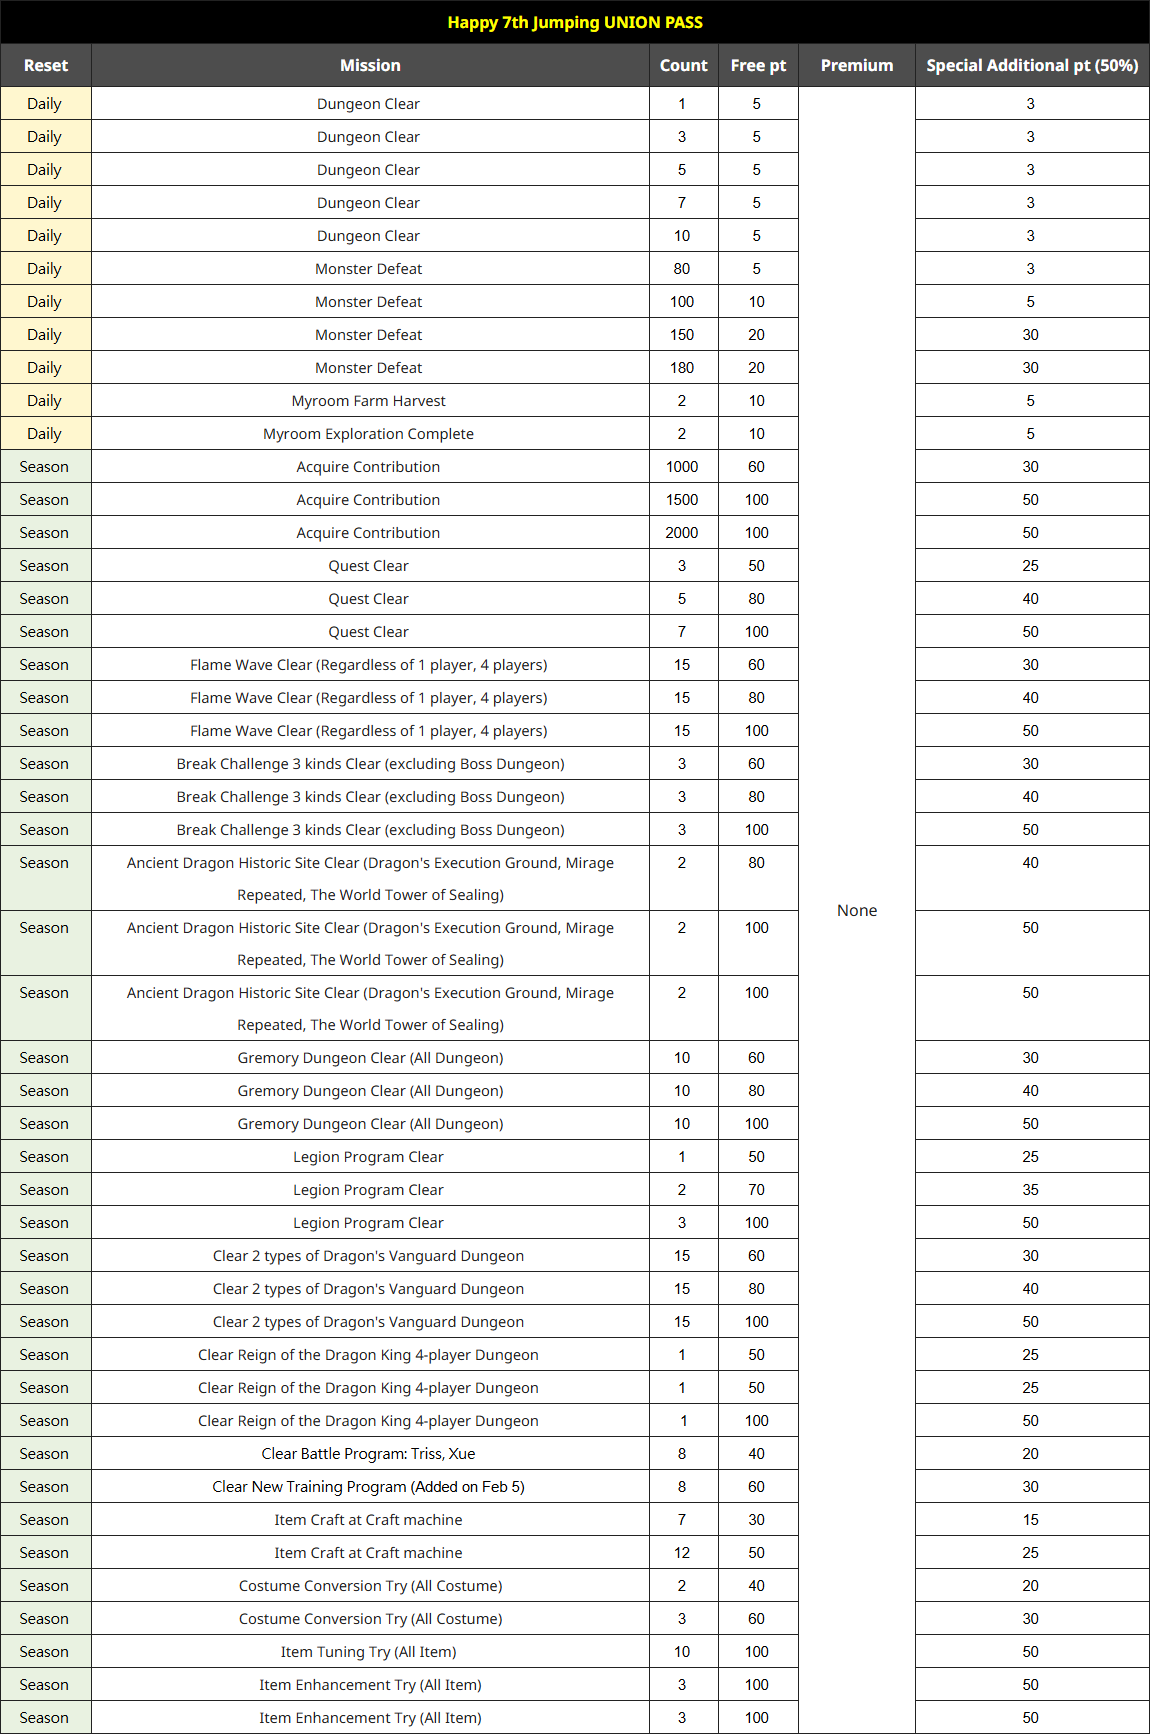Click 'Gremory Dungeon Clear' row with 80 free pt
The image size is (1150, 1734).
click(371, 1091)
